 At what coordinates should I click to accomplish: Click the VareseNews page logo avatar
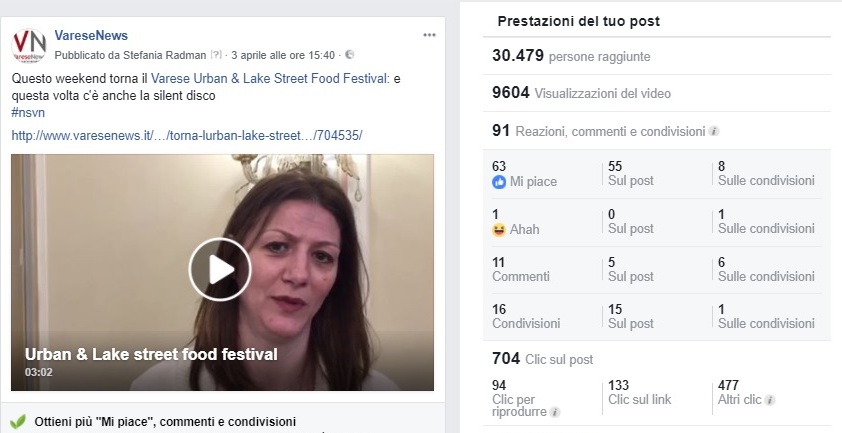[x=29, y=45]
